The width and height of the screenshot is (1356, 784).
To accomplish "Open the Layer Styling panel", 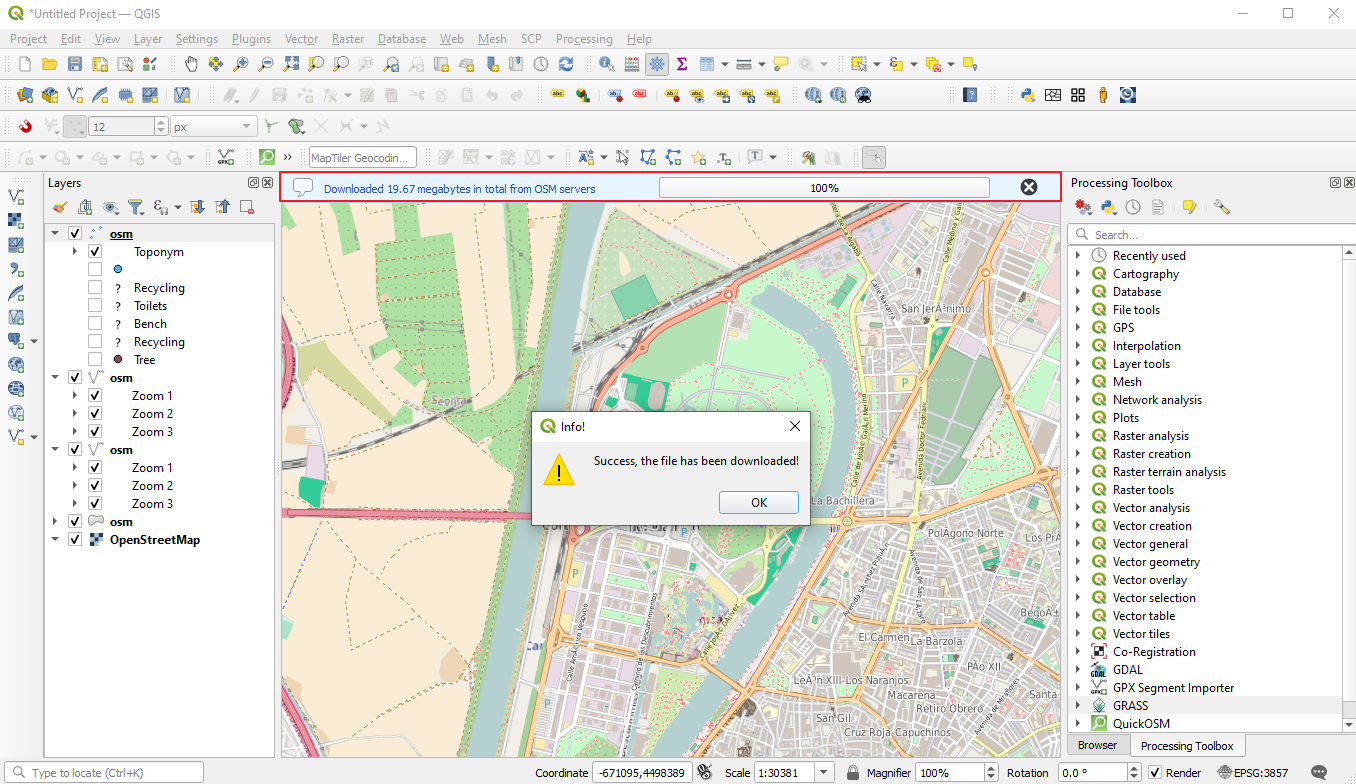I will 59,207.
